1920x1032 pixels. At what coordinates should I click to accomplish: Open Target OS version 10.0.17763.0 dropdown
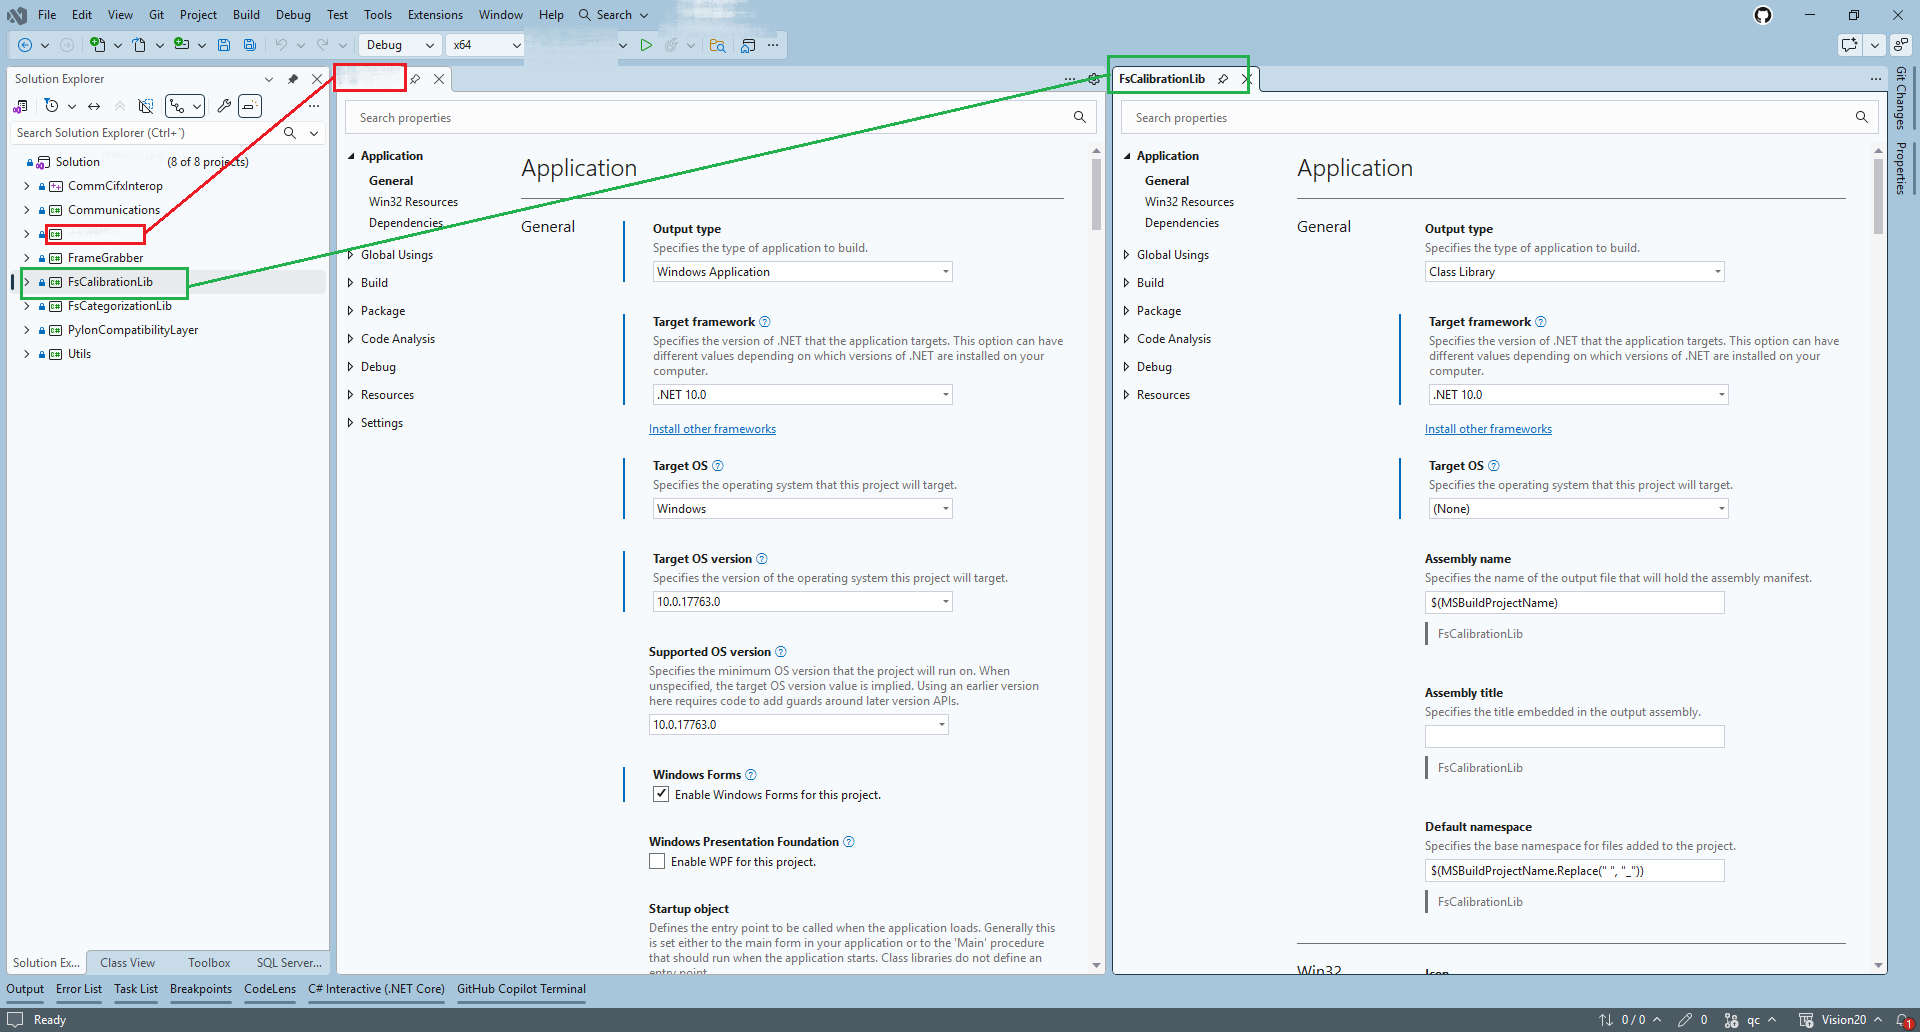click(802, 602)
